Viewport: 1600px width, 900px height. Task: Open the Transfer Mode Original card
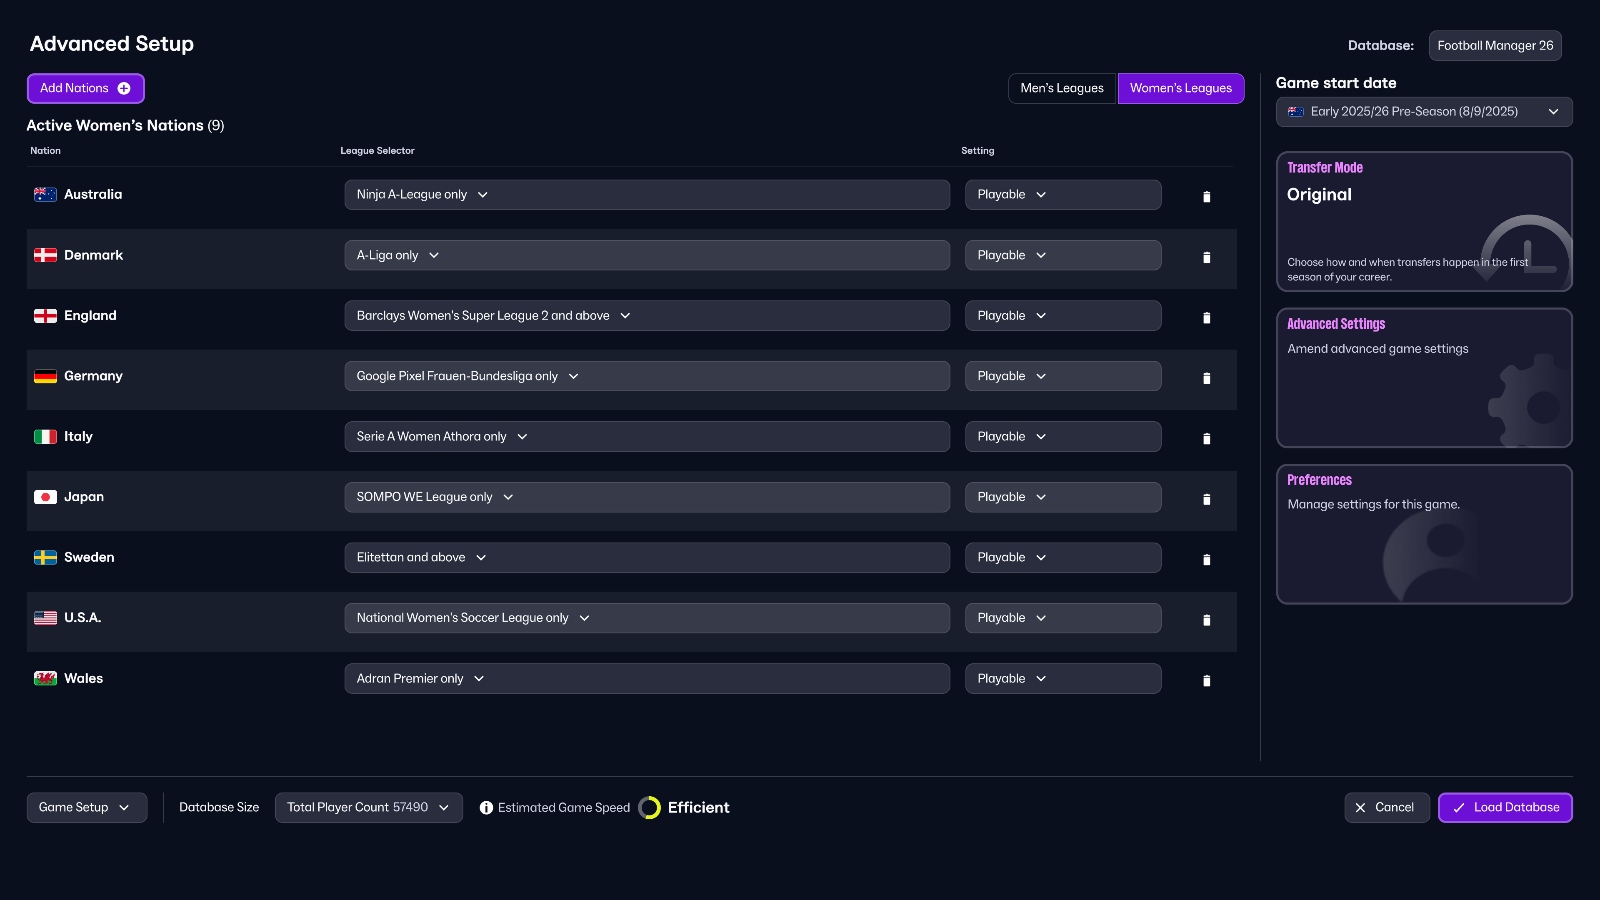(1423, 222)
